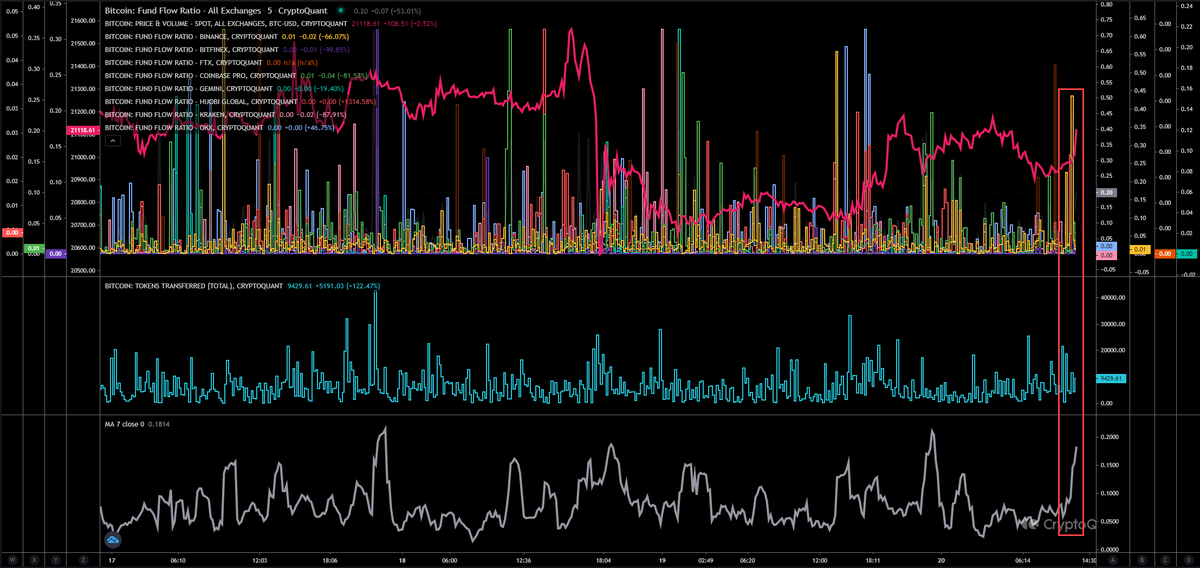Select the Fund Flow Ratio - Bitfinex legend entry
1200x568 pixels.
coord(191,49)
